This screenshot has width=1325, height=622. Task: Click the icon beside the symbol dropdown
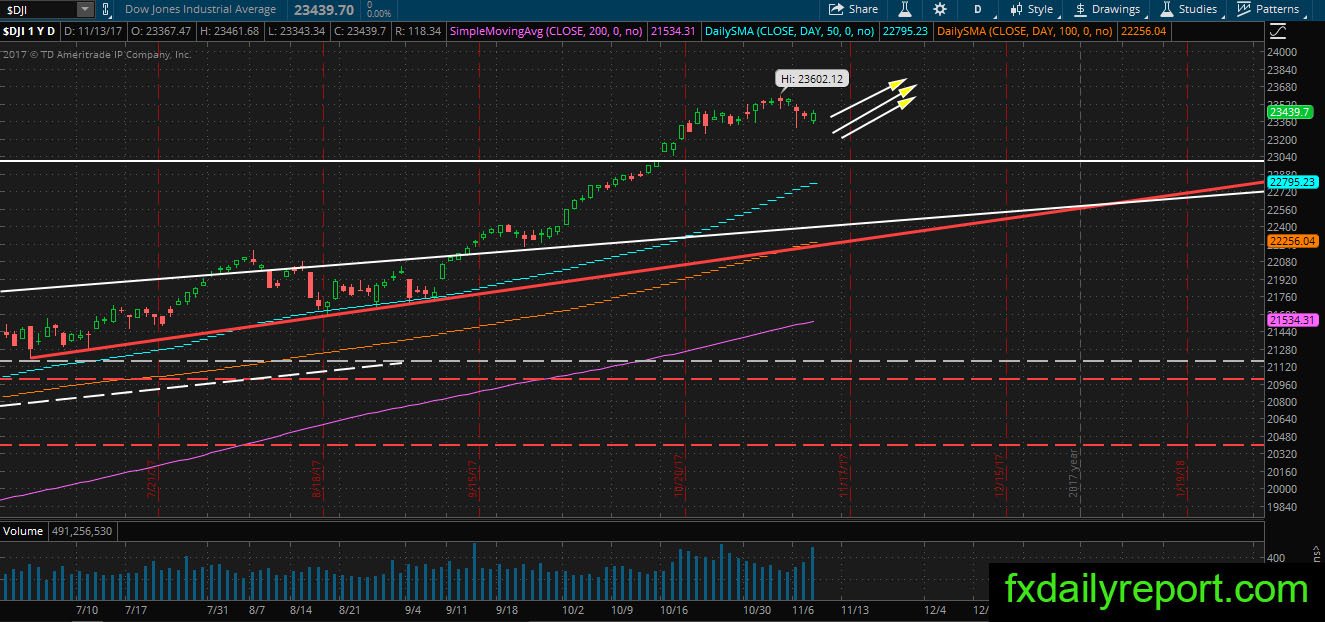click(x=105, y=9)
